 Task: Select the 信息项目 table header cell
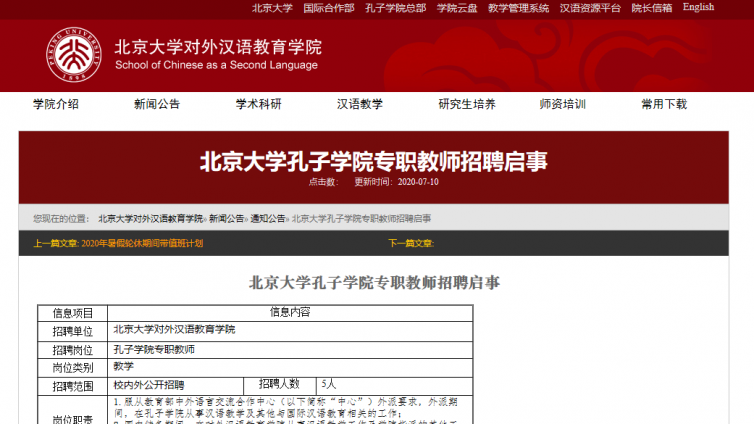pyautogui.click(x=73, y=313)
